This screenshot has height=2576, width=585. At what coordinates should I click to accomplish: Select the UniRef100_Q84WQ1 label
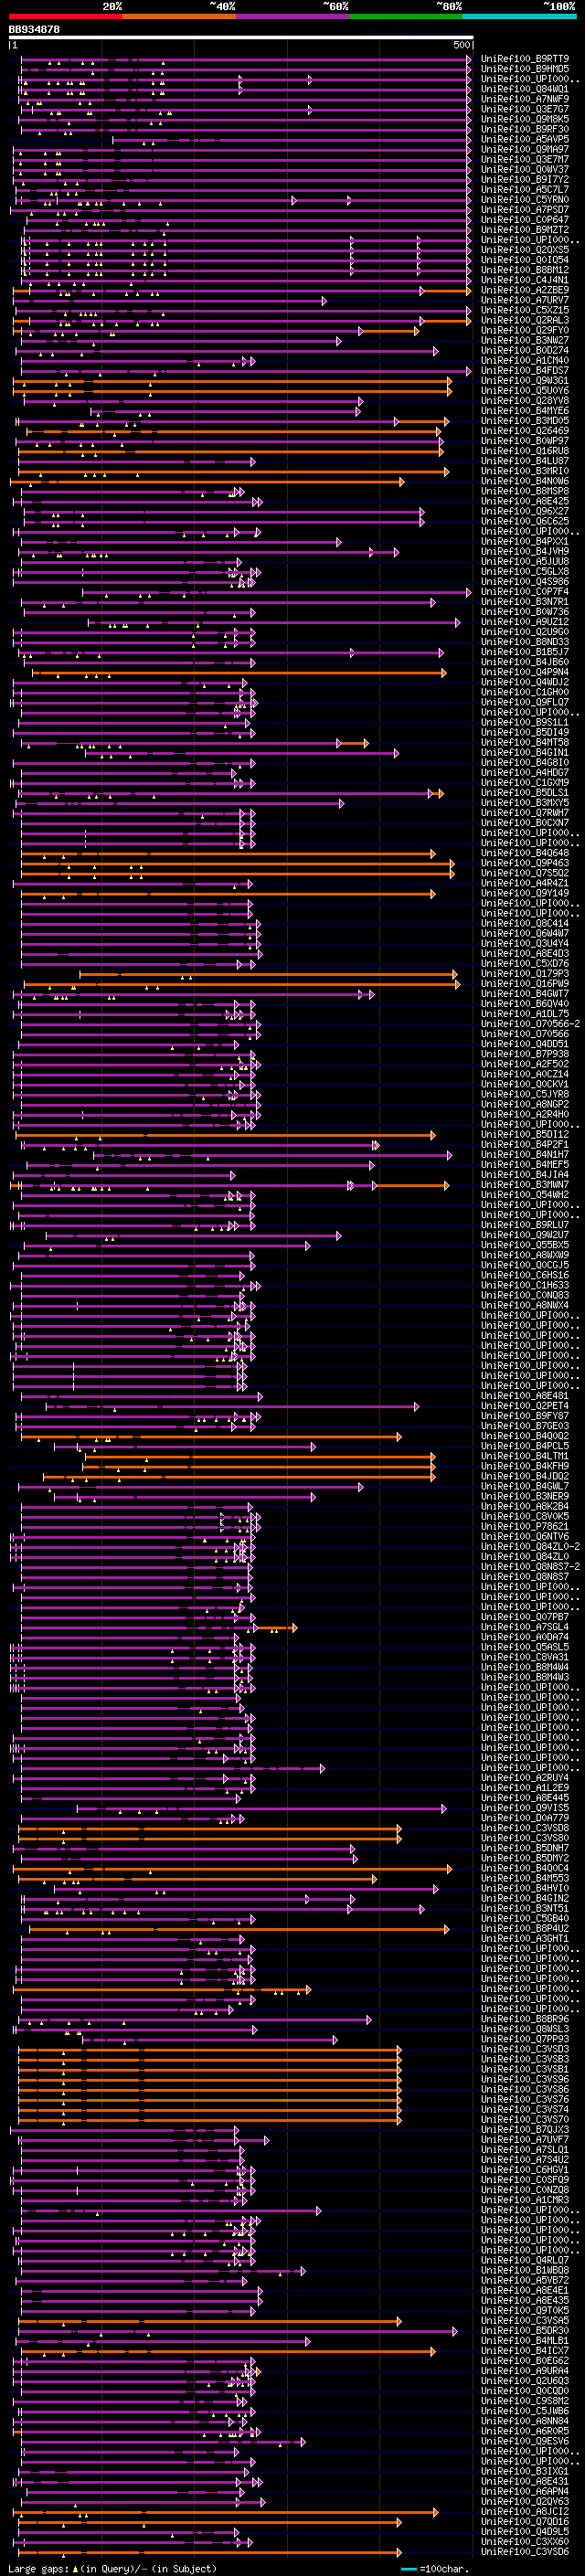(525, 89)
